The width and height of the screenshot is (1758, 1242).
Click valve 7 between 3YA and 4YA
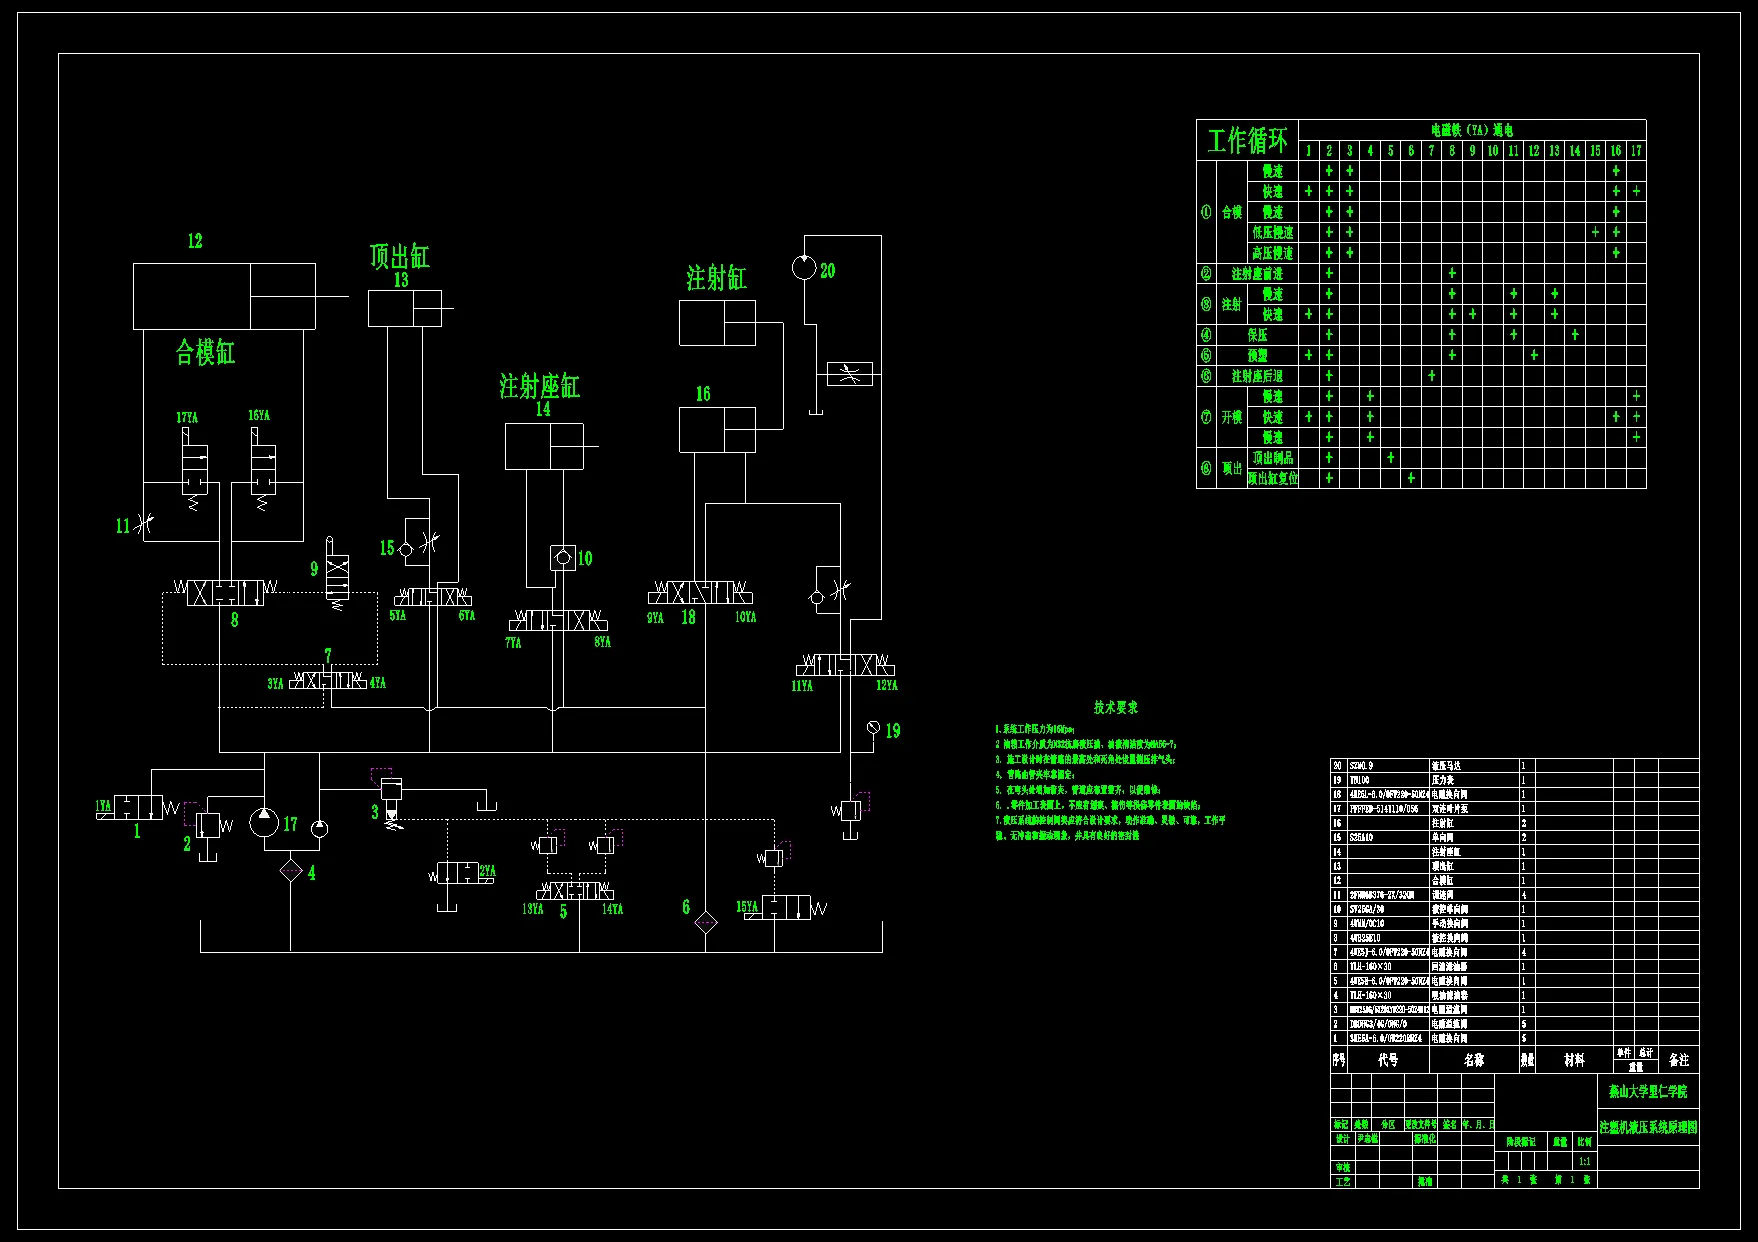[x=329, y=680]
